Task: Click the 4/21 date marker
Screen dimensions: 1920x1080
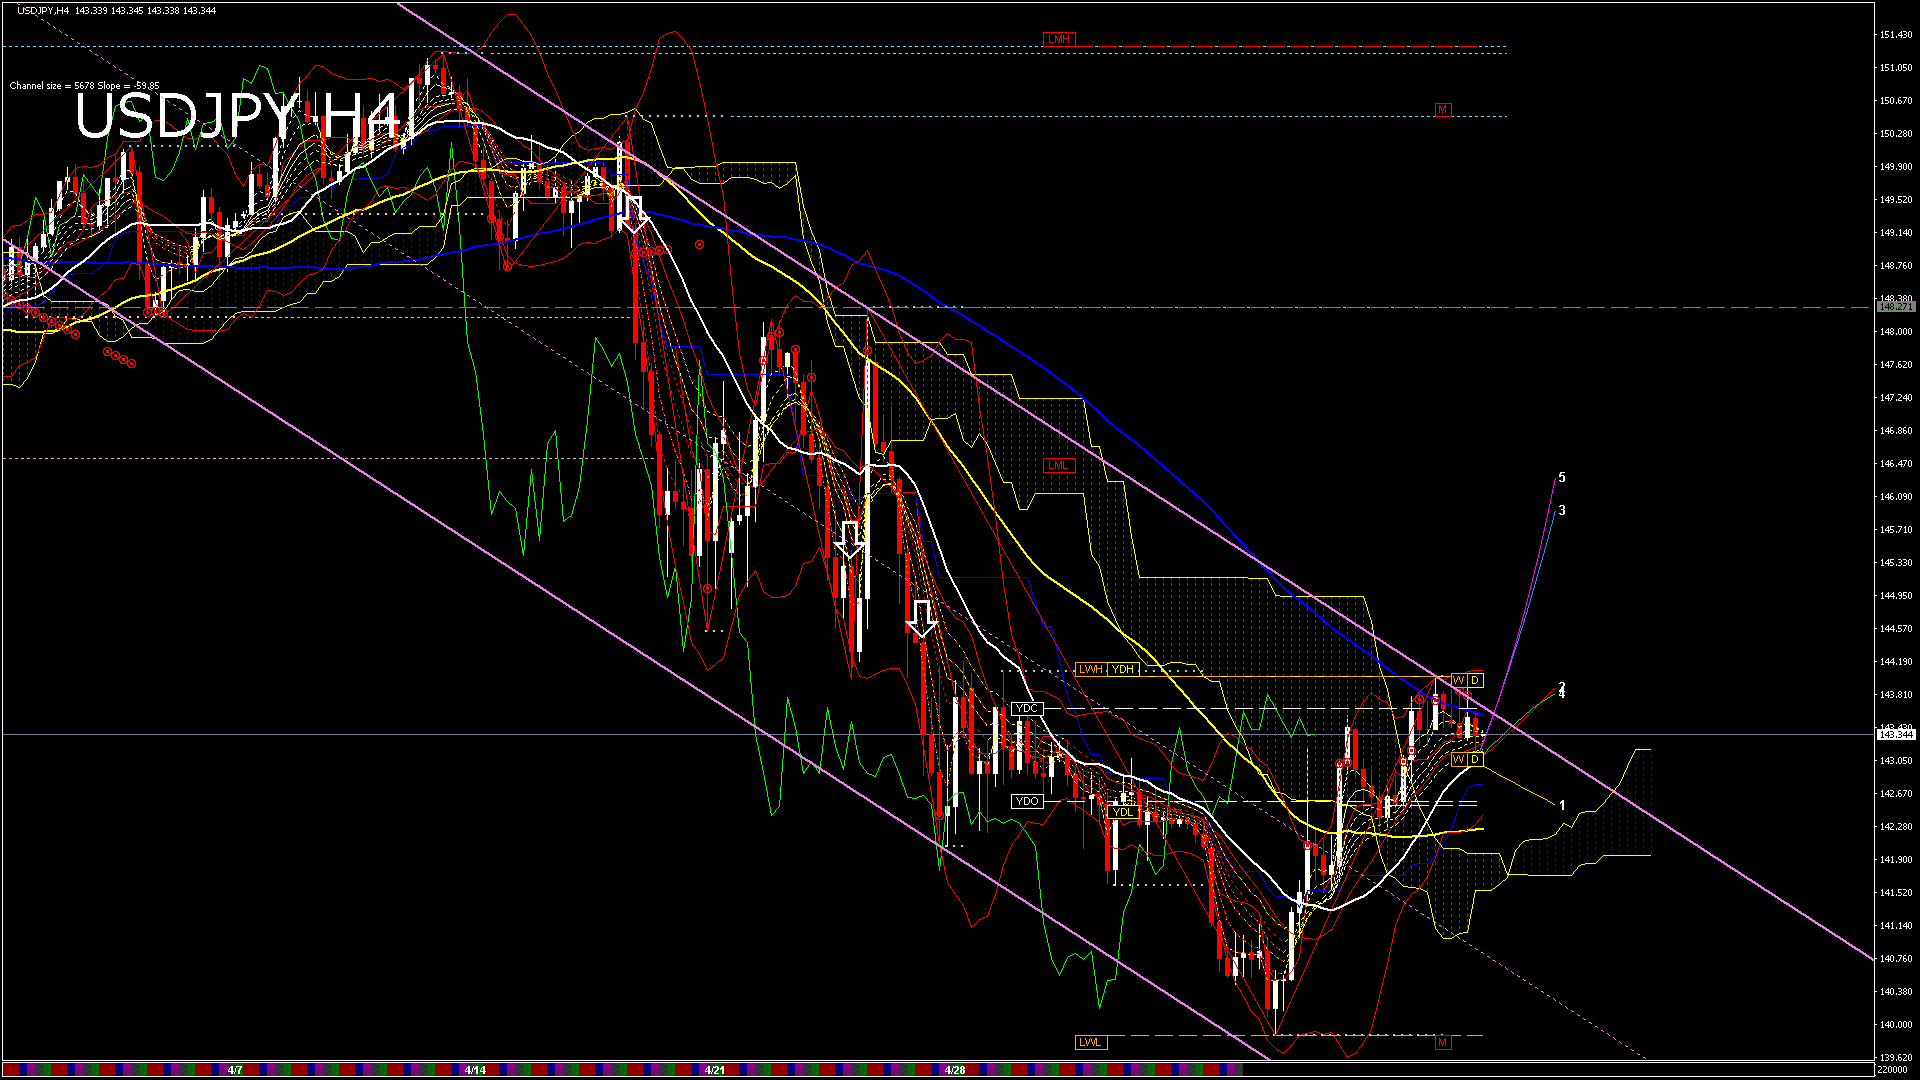Action: [714, 1070]
